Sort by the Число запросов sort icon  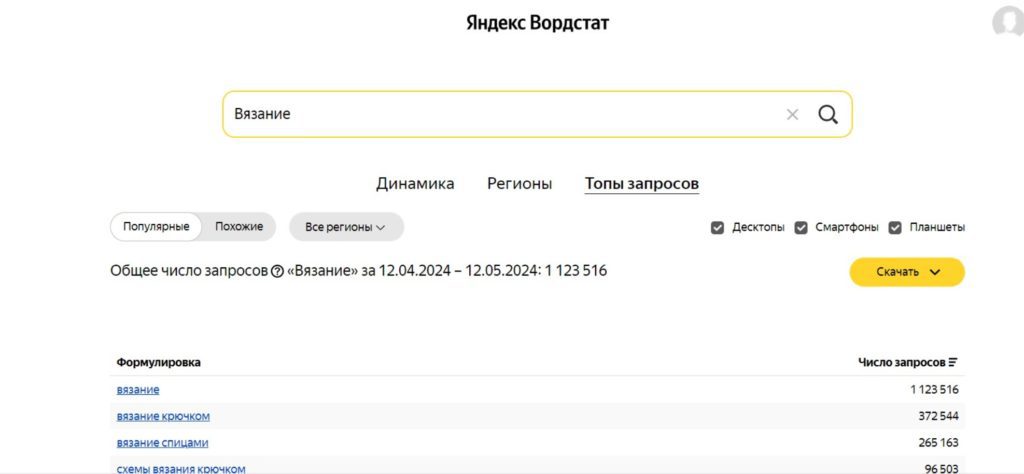953,362
